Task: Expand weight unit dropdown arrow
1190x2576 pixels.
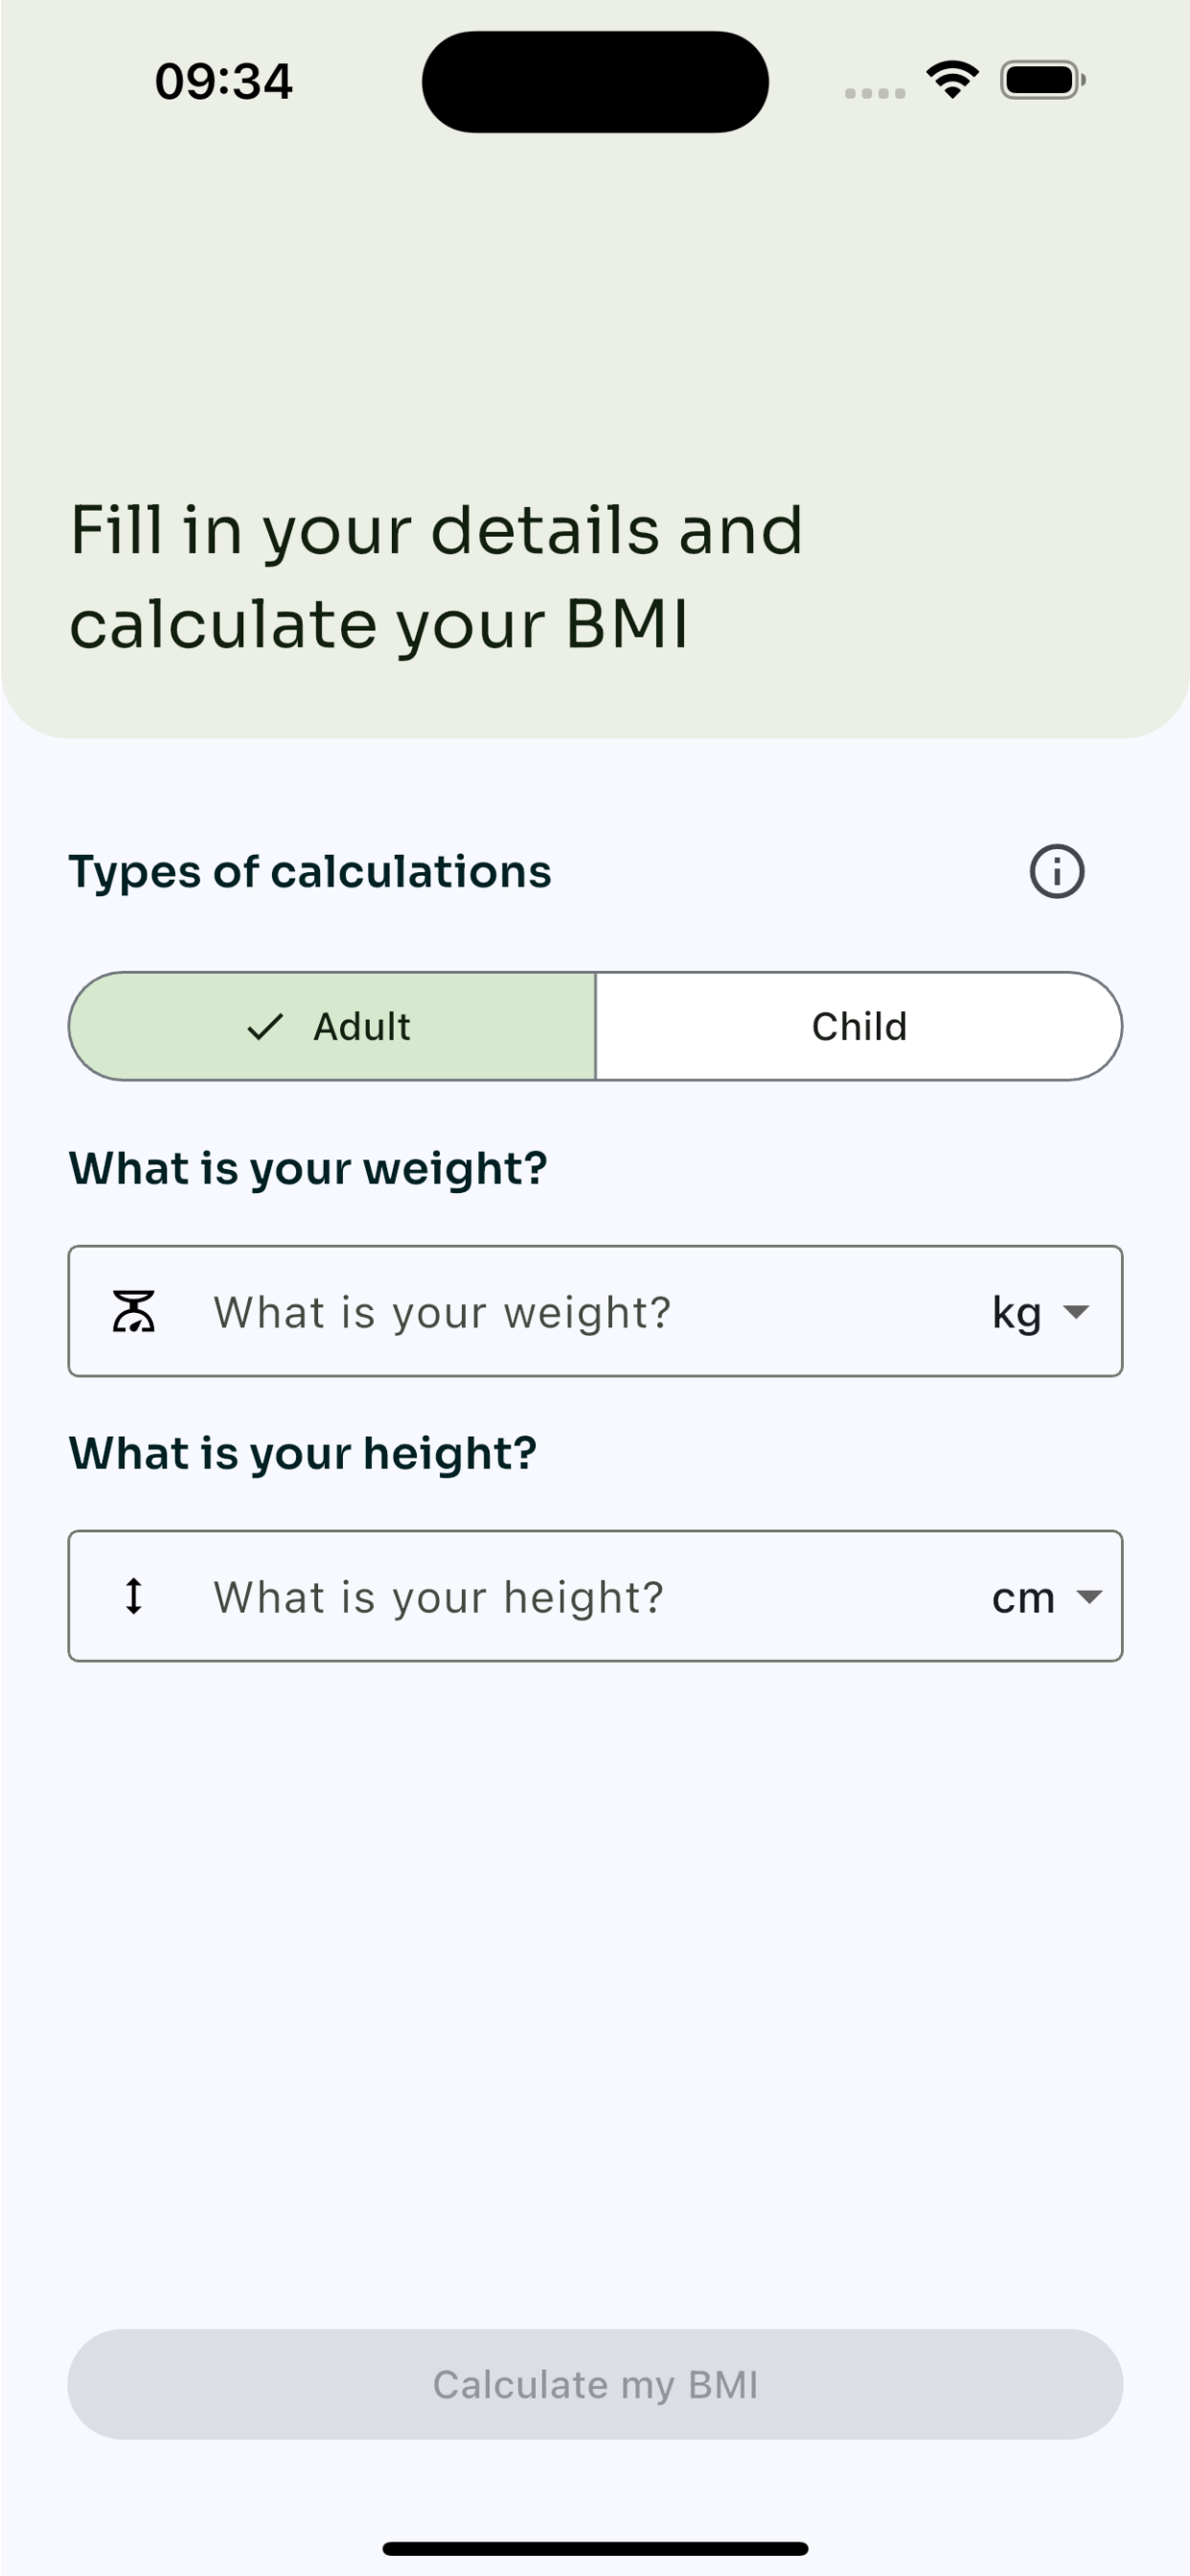Action: [1076, 1311]
